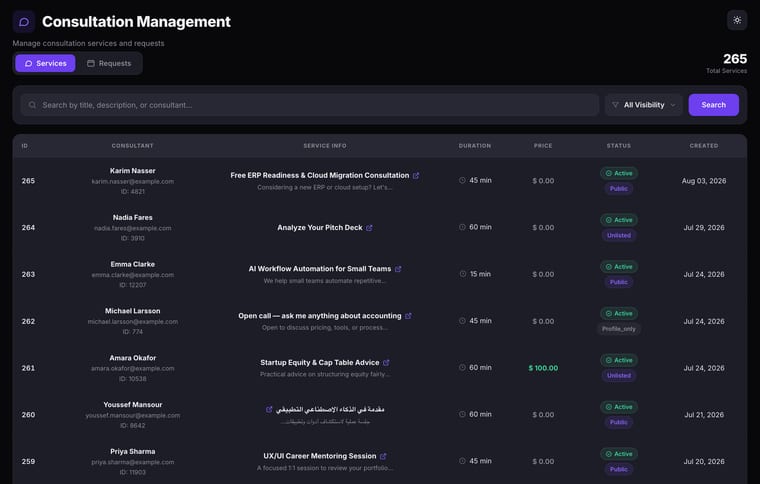Click clock icon in row 265 duration
The height and width of the screenshot is (484, 760).
[462, 180]
